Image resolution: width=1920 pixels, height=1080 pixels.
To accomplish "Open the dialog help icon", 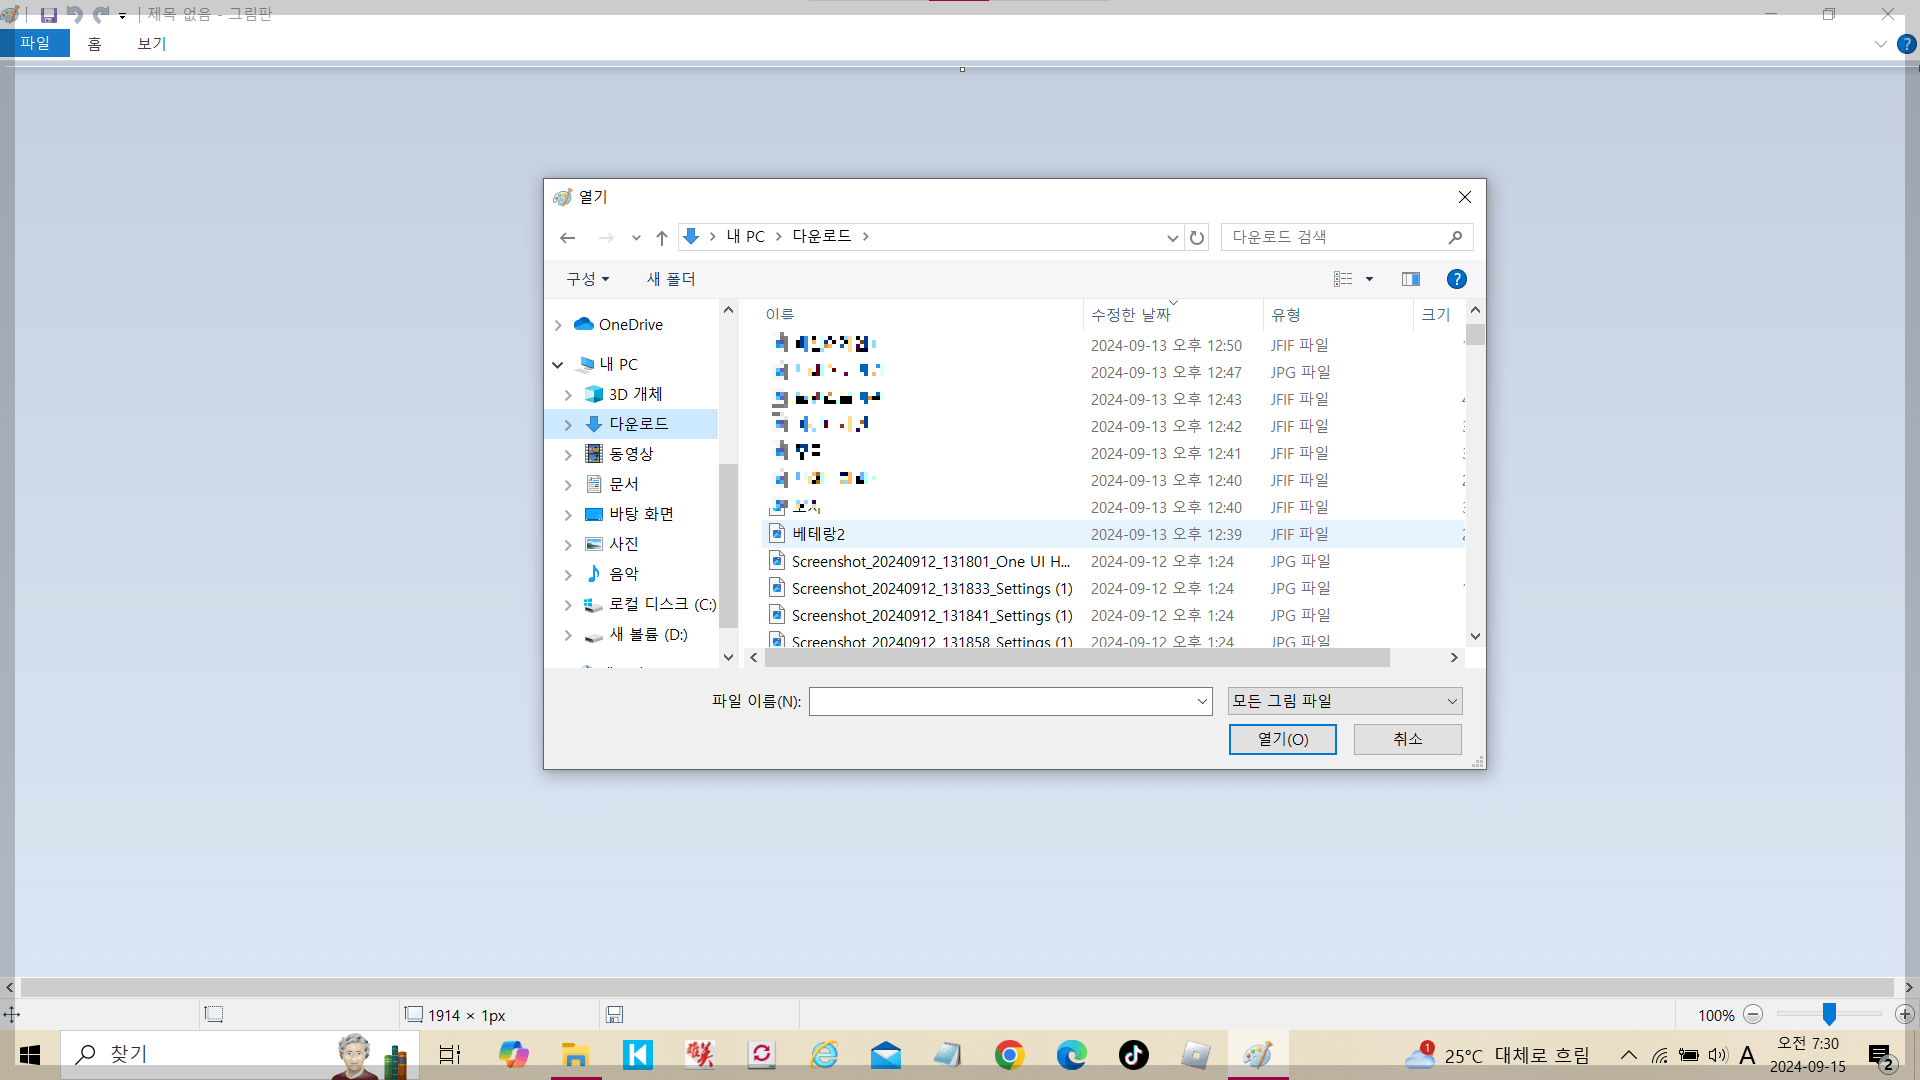I will pos(1456,279).
